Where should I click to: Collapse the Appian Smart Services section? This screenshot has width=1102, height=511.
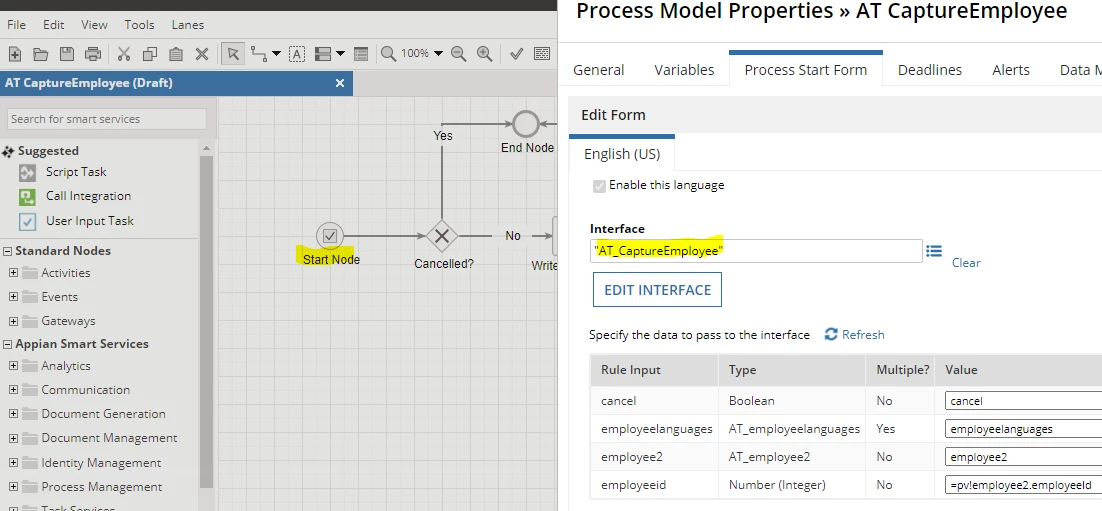8,344
